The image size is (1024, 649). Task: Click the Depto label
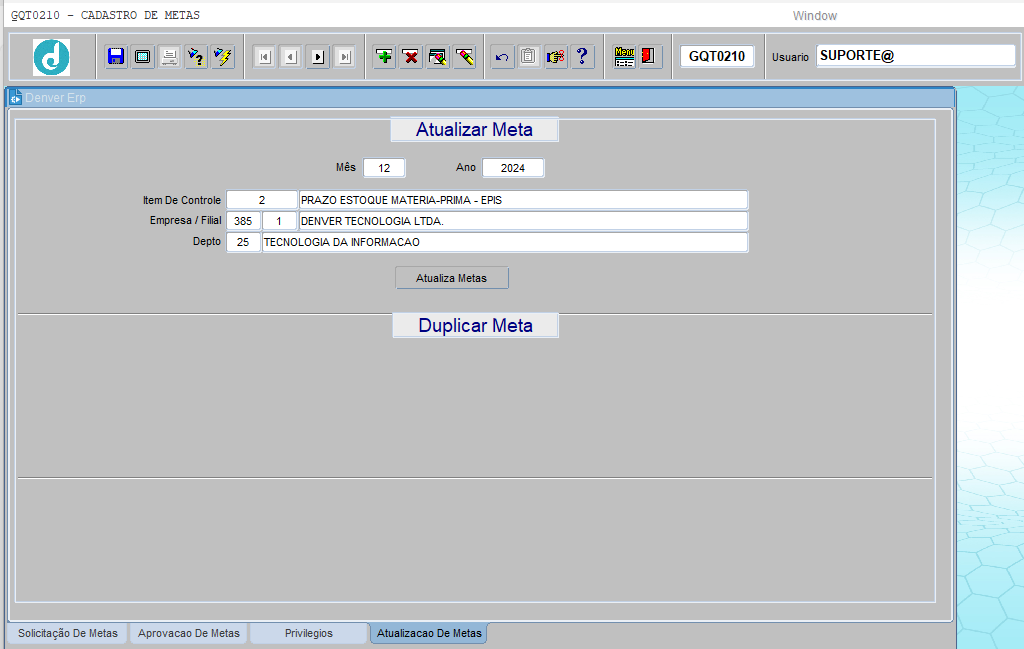point(207,241)
